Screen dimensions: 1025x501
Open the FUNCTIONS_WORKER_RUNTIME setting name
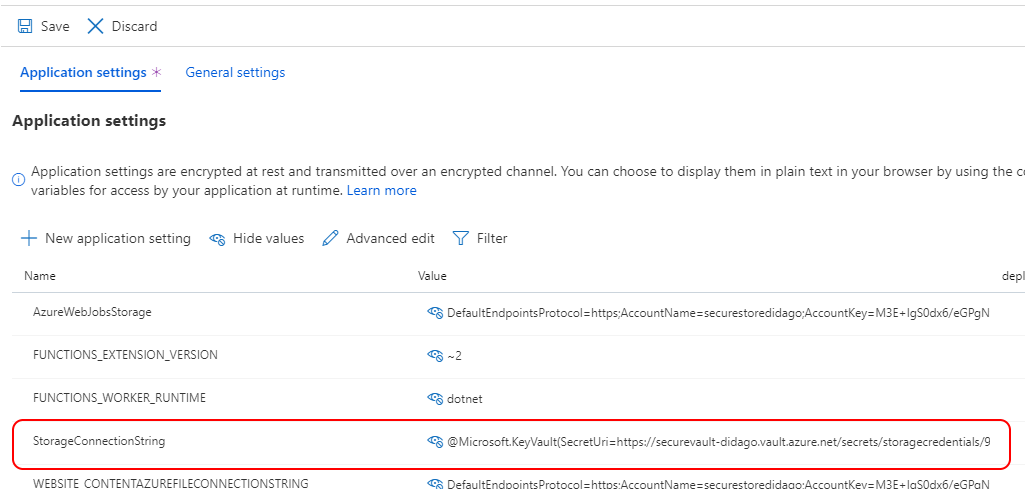(120, 397)
